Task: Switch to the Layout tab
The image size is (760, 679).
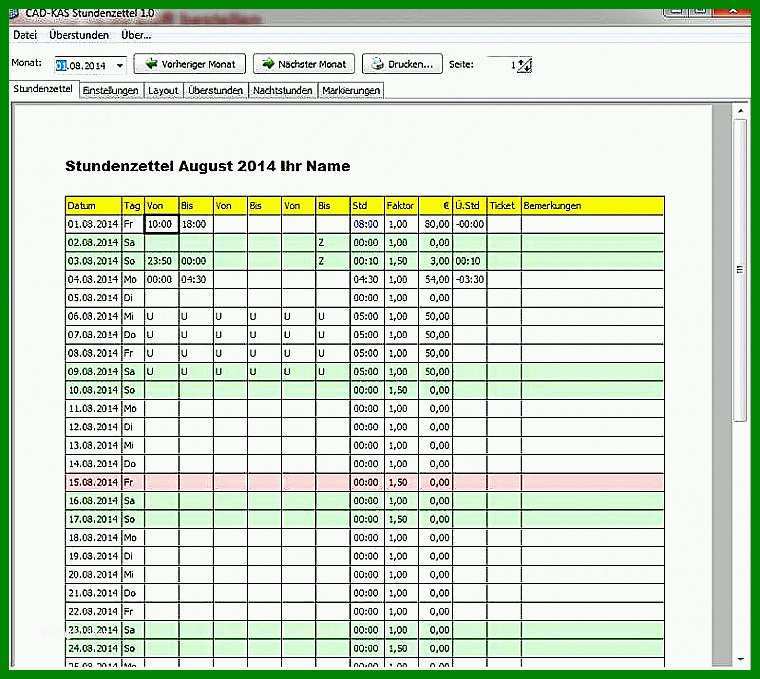Action: tap(163, 91)
